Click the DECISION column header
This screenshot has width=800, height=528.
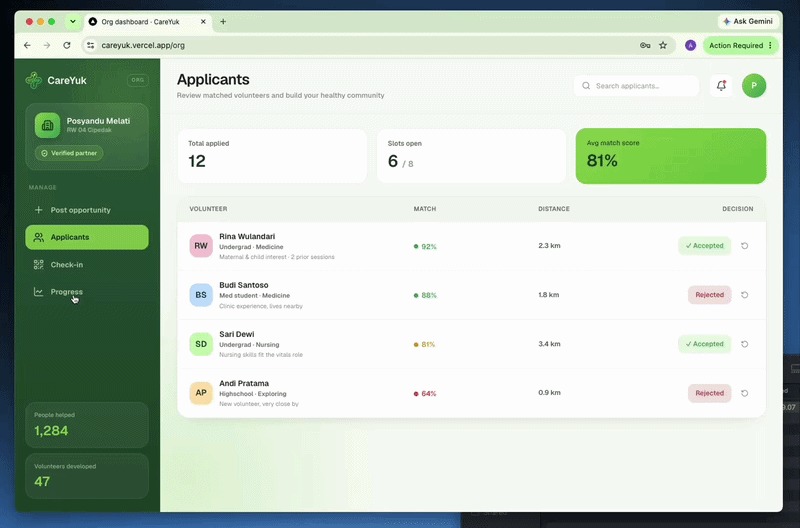pyautogui.click(x=738, y=209)
